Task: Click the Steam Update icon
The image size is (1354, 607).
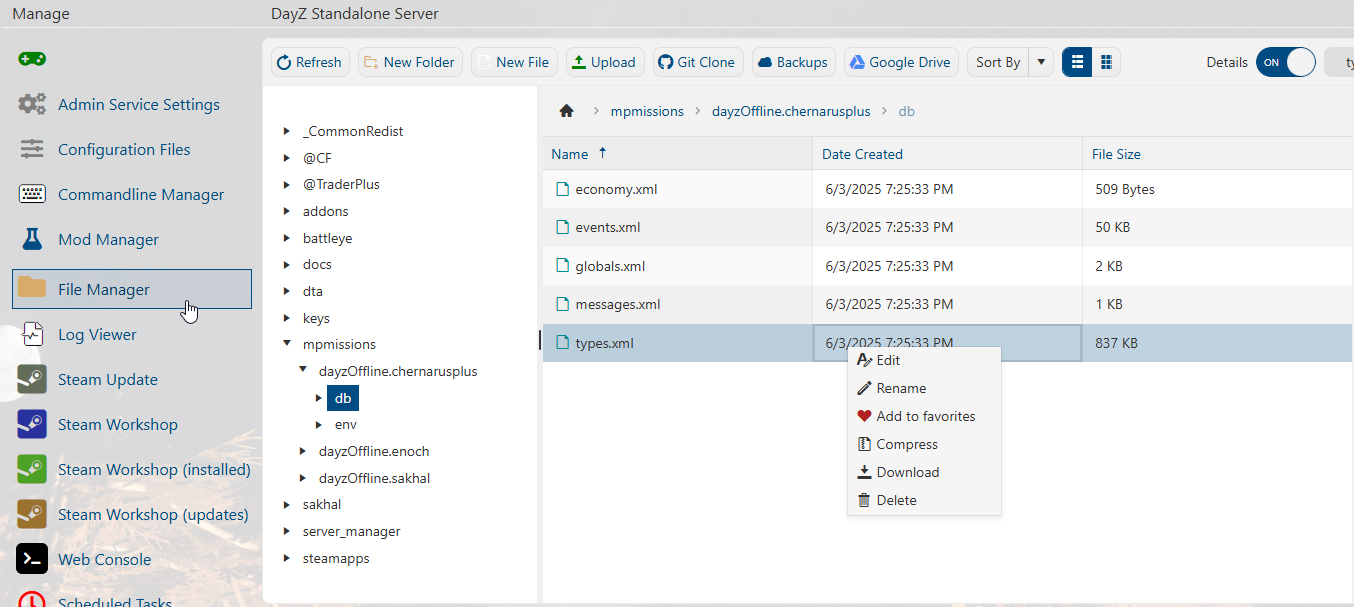Action: [x=32, y=379]
